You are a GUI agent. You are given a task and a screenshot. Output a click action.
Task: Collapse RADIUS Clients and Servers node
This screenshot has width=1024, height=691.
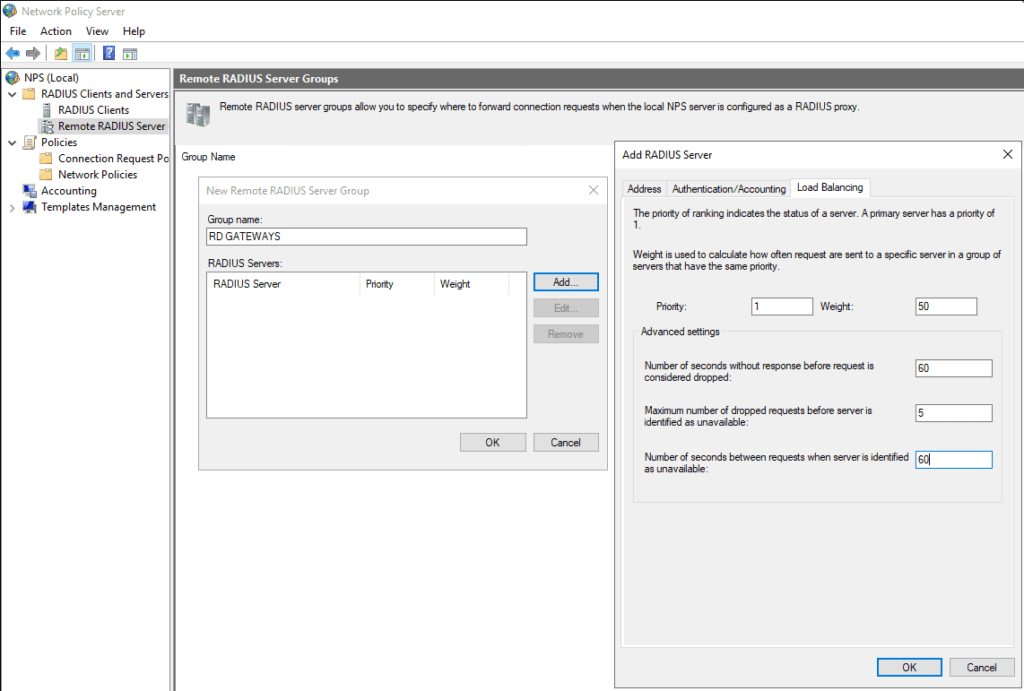12,94
